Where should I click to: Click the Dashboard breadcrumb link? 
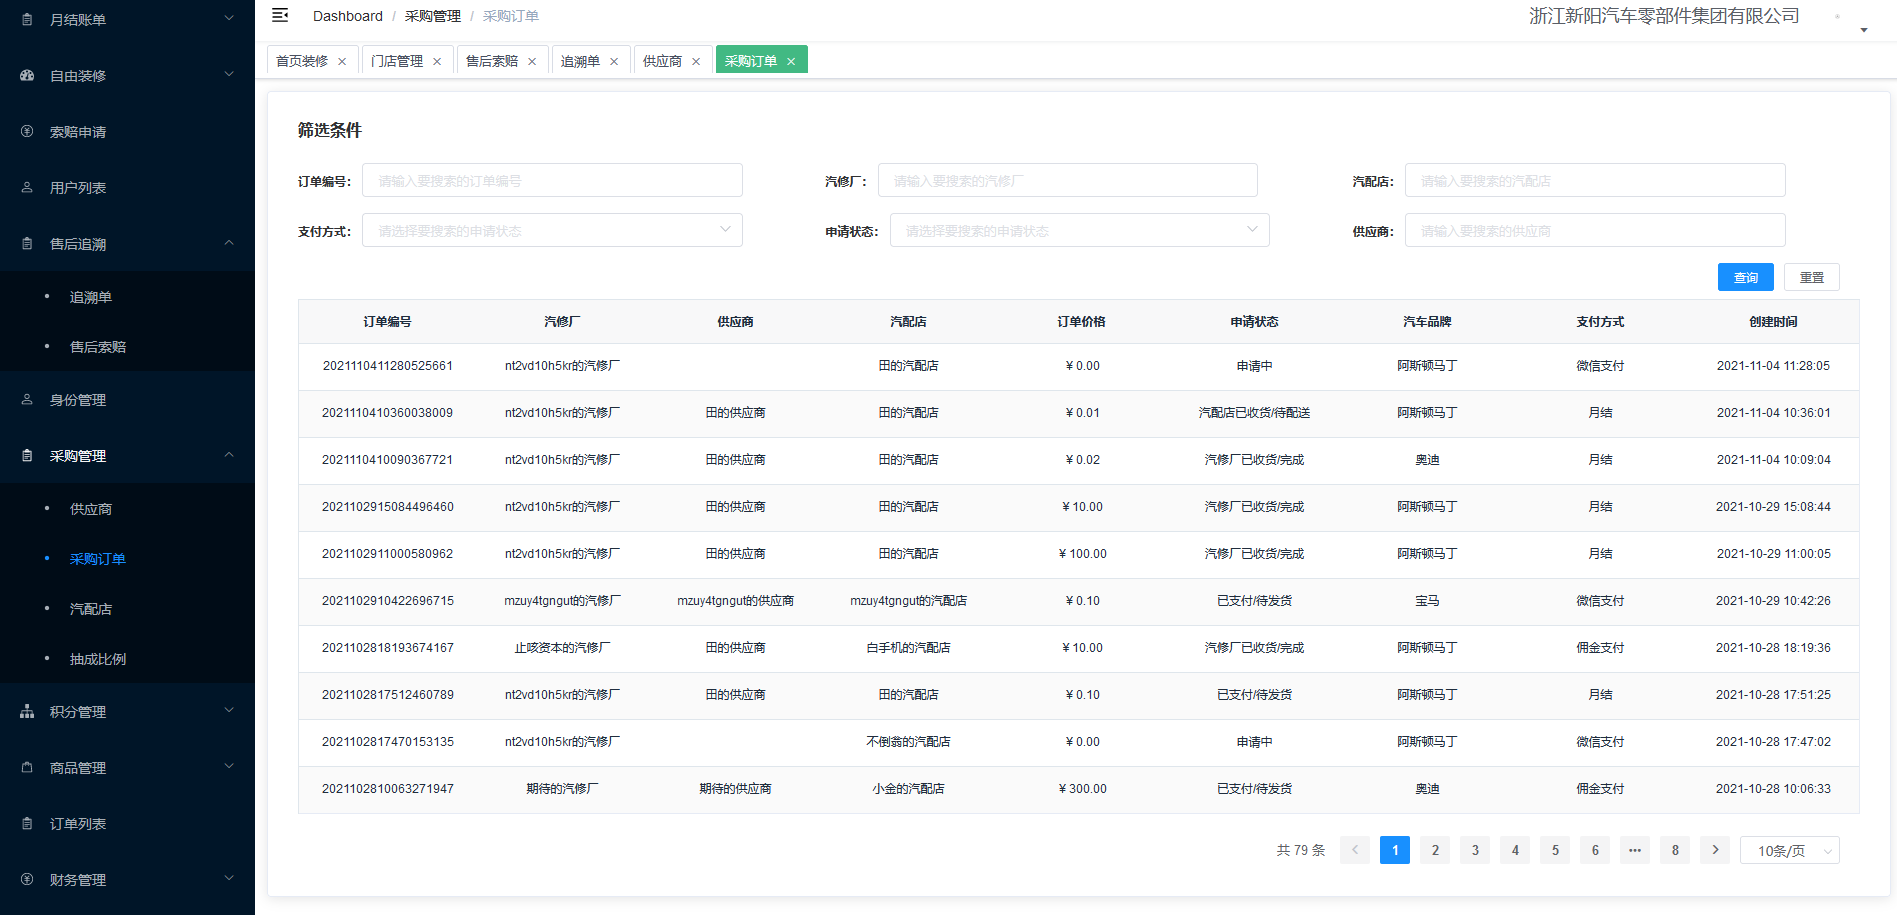(348, 16)
